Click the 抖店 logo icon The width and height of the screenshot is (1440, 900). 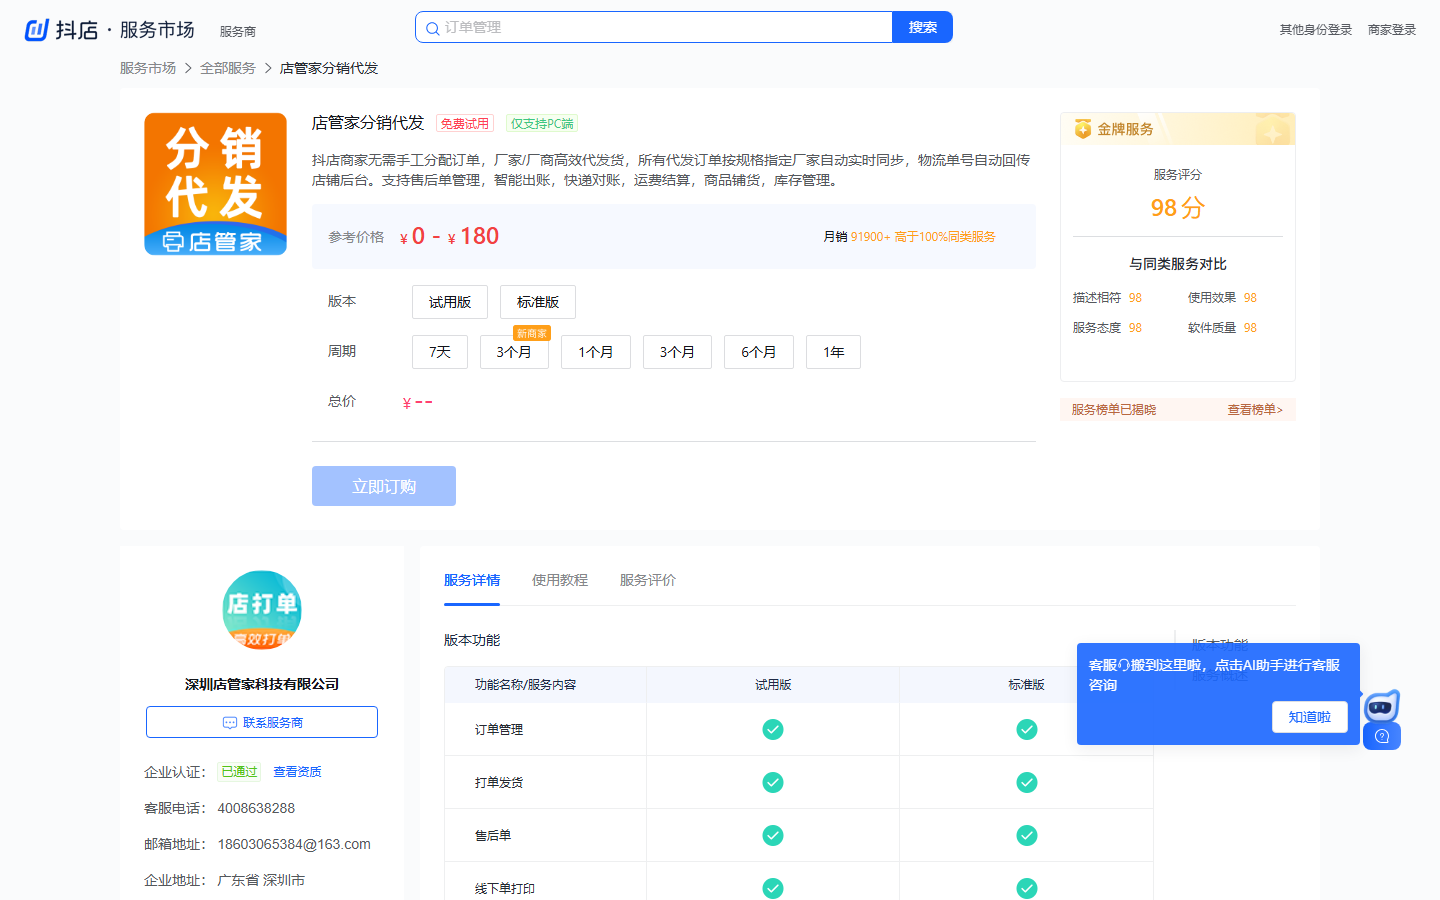(x=37, y=30)
